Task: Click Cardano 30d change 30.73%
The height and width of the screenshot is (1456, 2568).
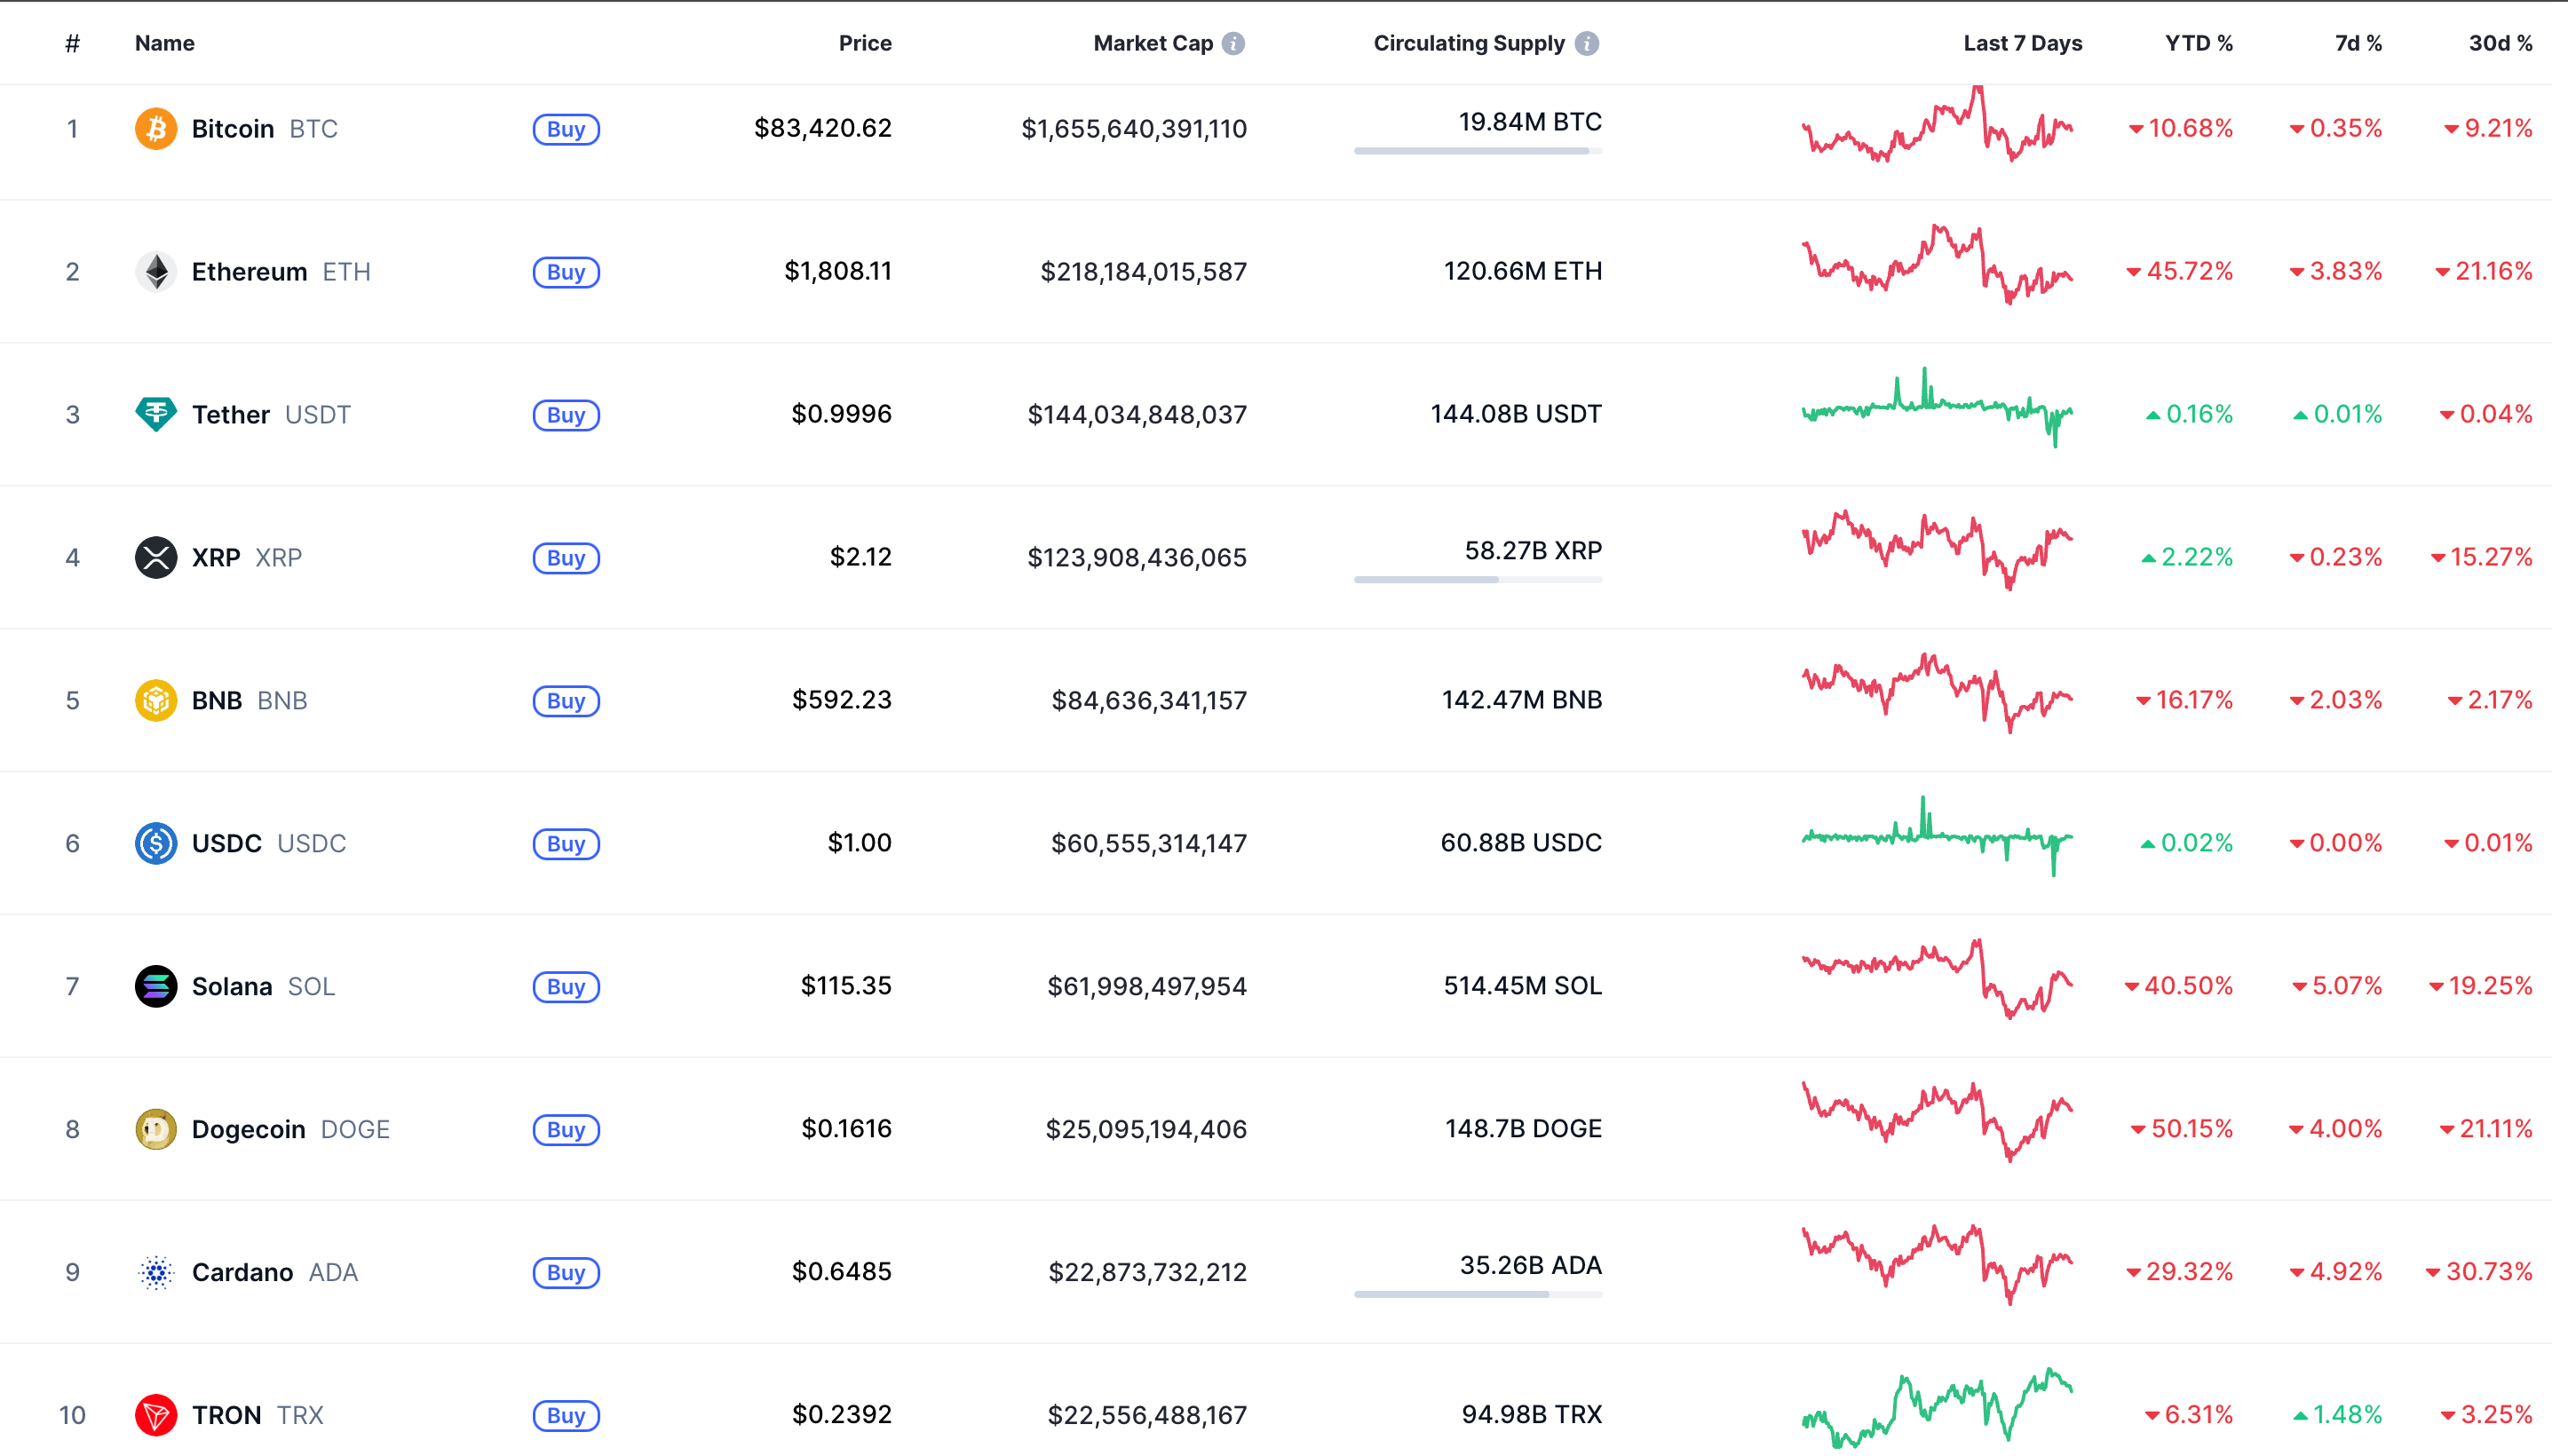Action: click(2480, 1272)
